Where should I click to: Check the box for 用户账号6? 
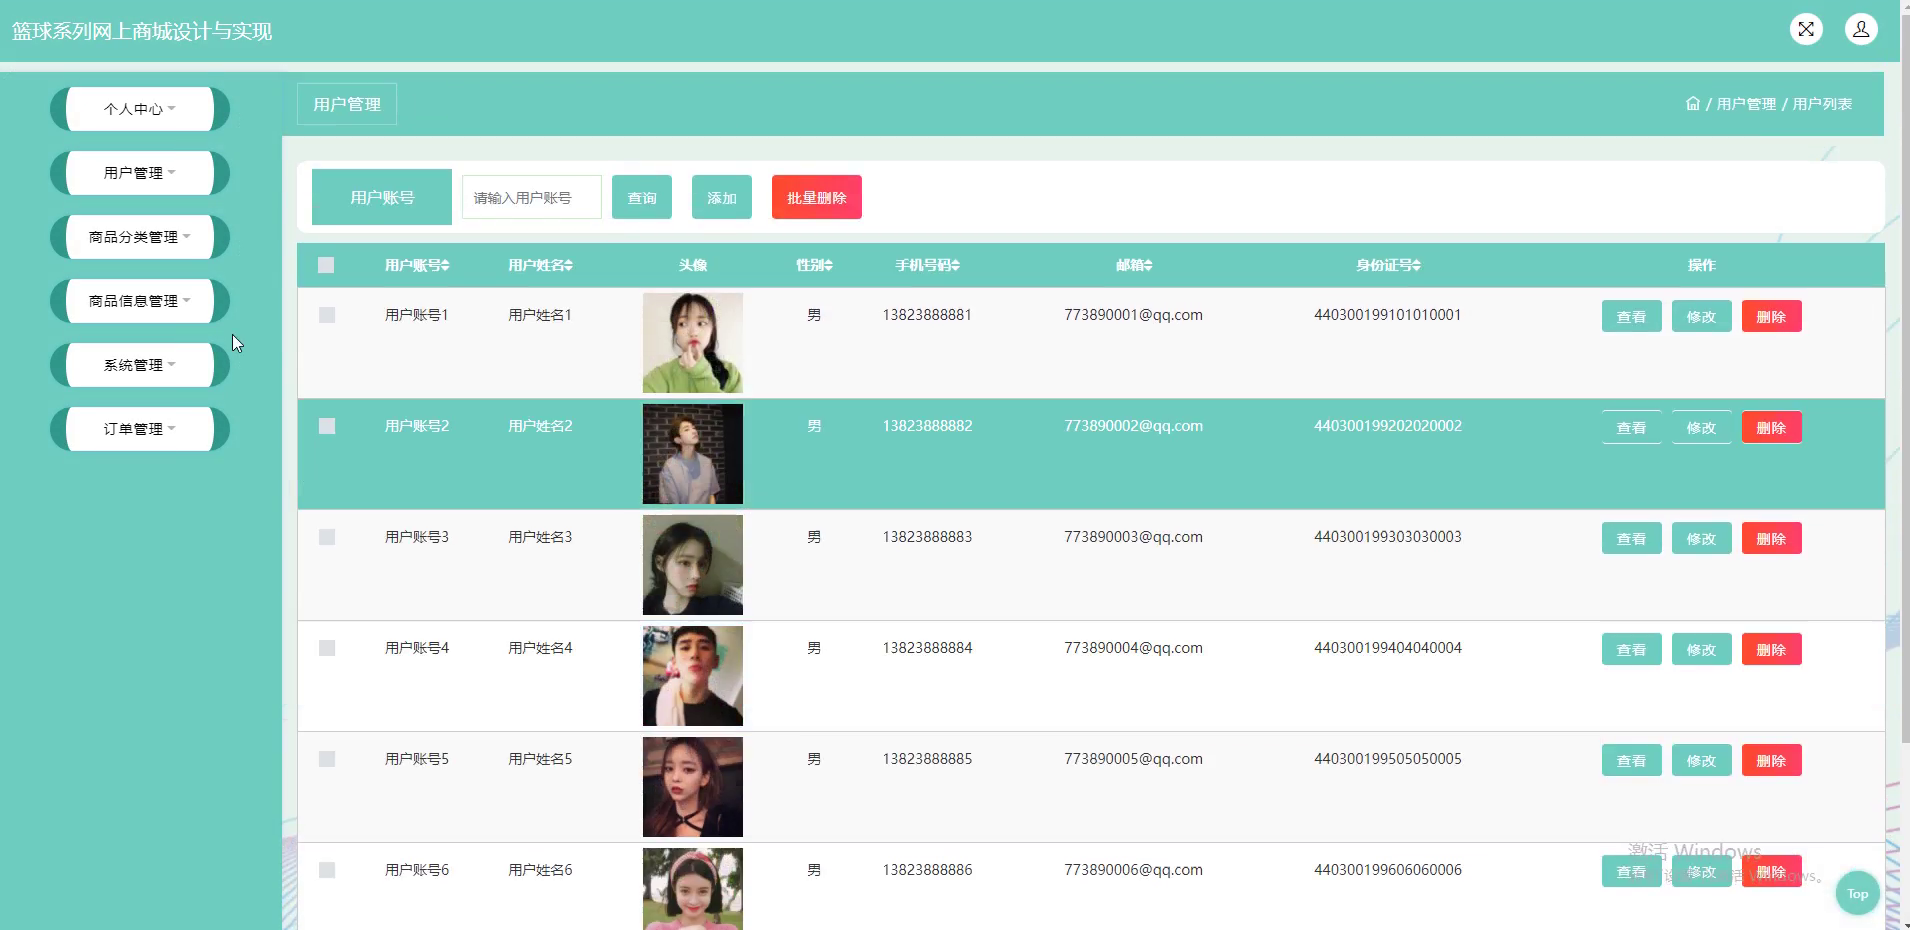(327, 870)
